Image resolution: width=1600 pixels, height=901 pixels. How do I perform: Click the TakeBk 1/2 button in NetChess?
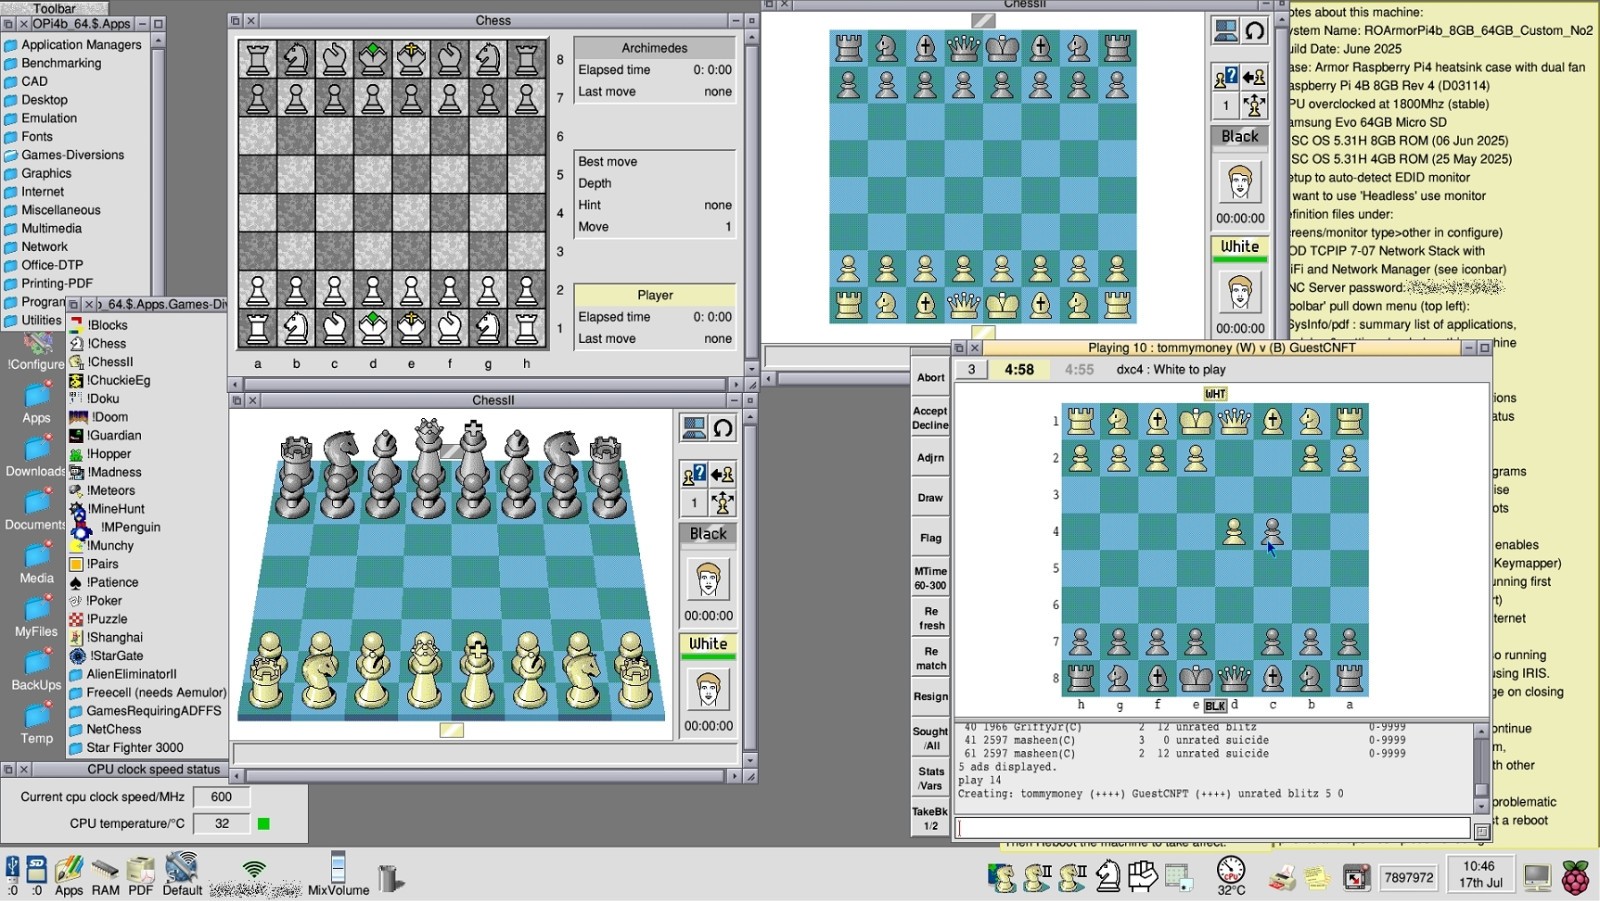coord(931,818)
